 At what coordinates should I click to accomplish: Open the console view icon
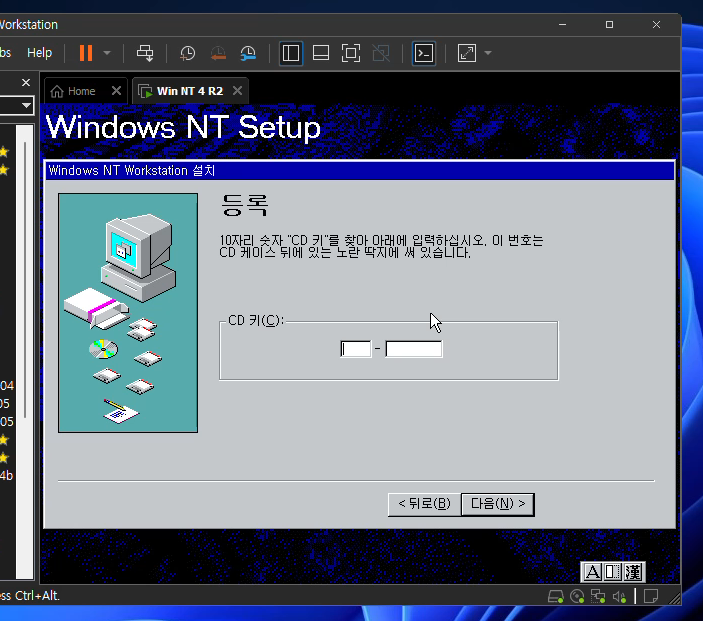424,53
